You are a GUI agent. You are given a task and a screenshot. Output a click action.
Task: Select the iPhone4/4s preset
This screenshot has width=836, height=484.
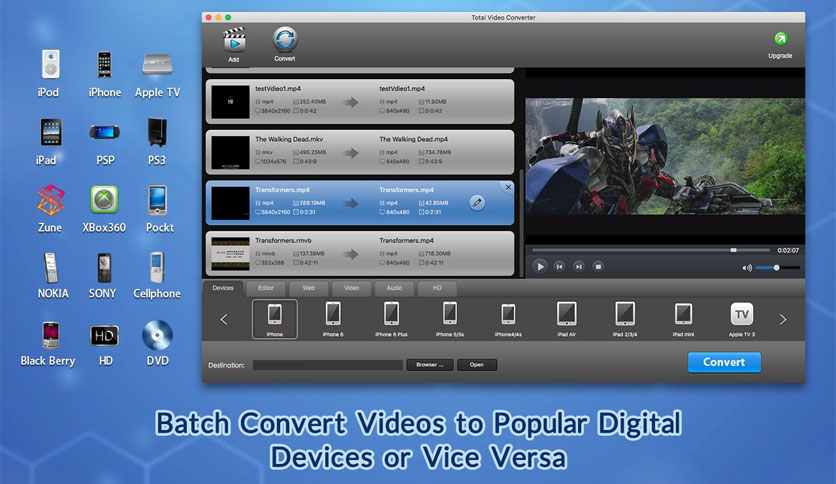coord(508,319)
